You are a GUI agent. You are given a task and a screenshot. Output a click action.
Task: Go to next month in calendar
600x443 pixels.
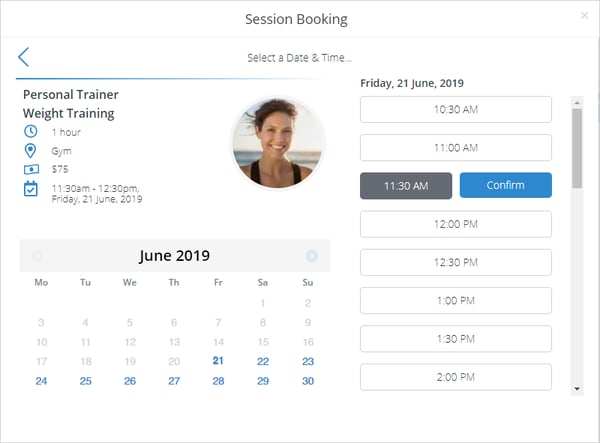pyautogui.click(x=312, y=256)
